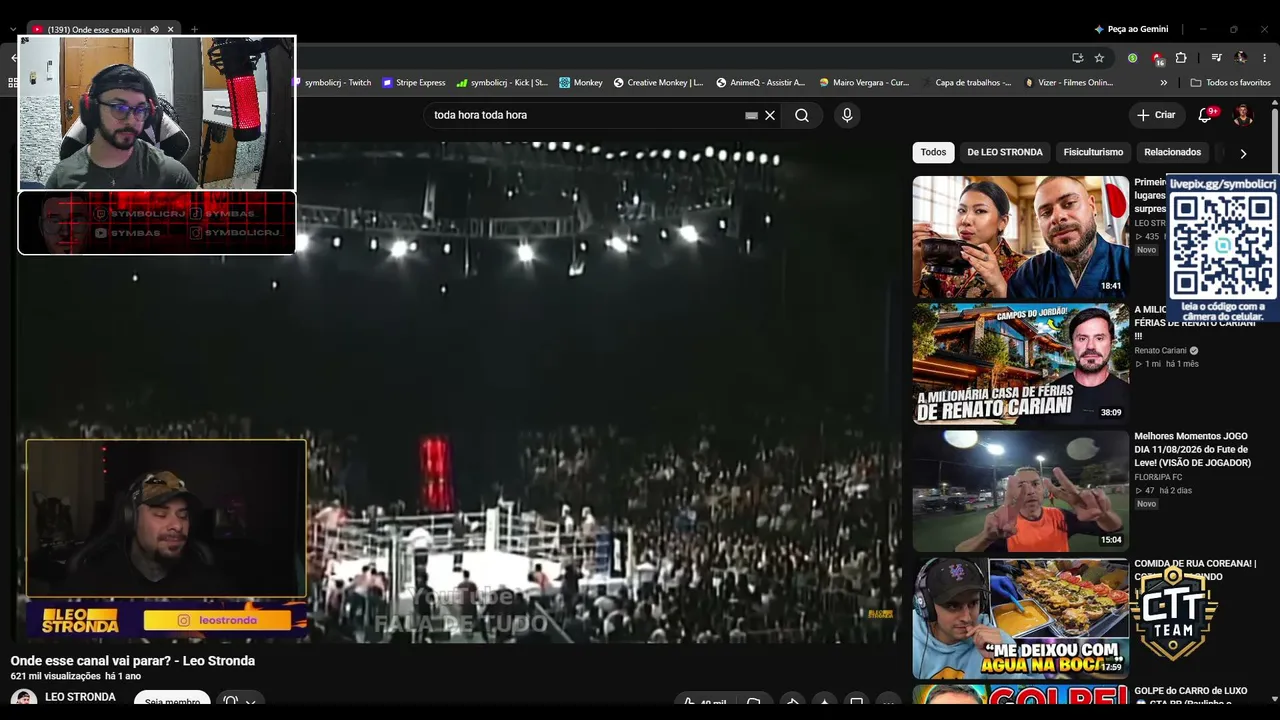Open a new browser tab
The height and width of the screenshot is (720, 1280).
point(194,30)
